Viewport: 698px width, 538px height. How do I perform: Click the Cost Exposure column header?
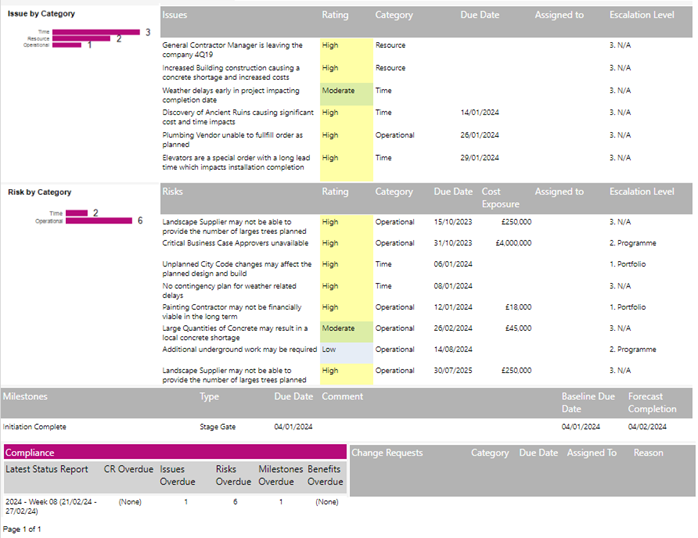tap(499, 197)
